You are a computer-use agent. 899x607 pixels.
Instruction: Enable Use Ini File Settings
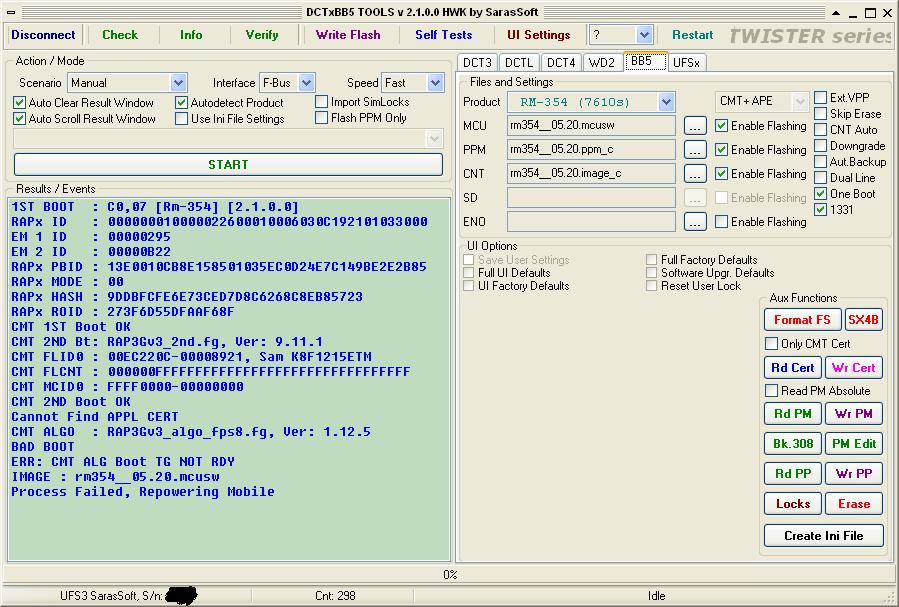point(182,119)
